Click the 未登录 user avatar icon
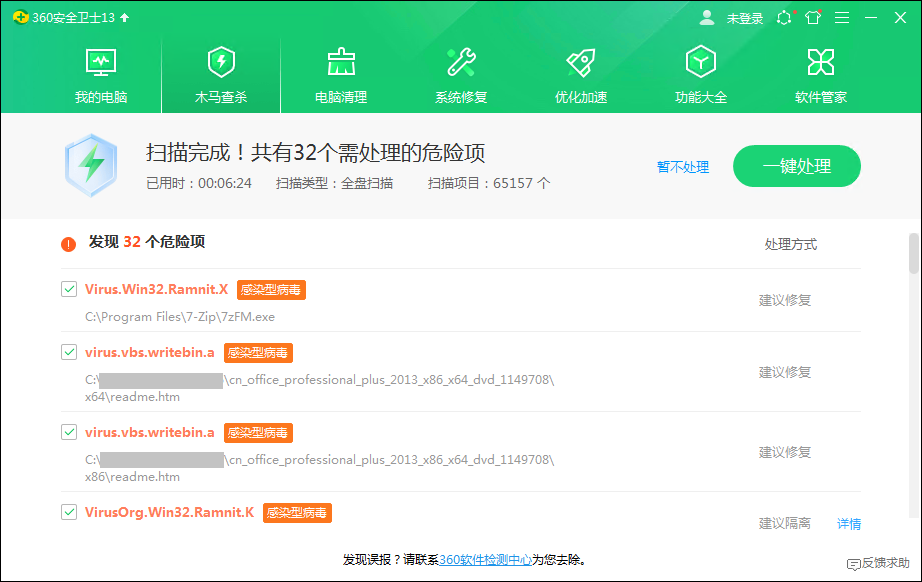Screen dimensions: 922x582 click(708, 17)
